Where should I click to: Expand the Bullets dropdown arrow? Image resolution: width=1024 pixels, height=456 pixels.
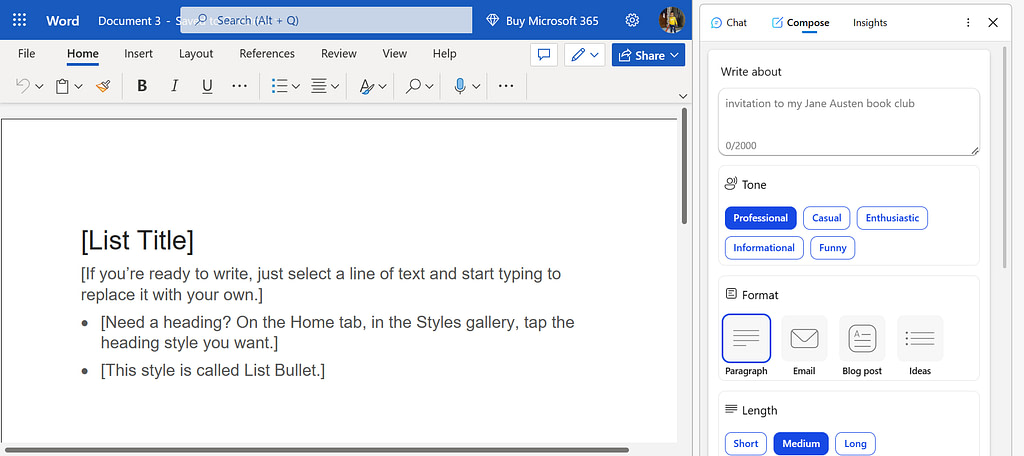(296, 86)
